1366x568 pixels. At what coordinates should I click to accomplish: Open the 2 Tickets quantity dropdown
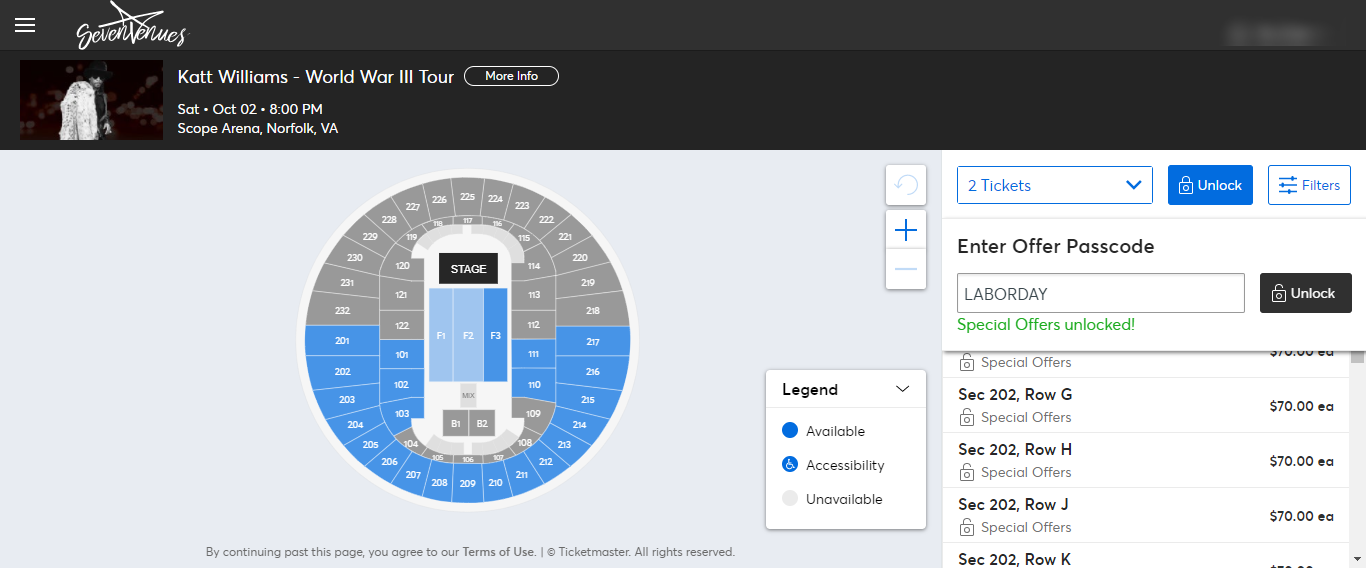point(1055,185)
